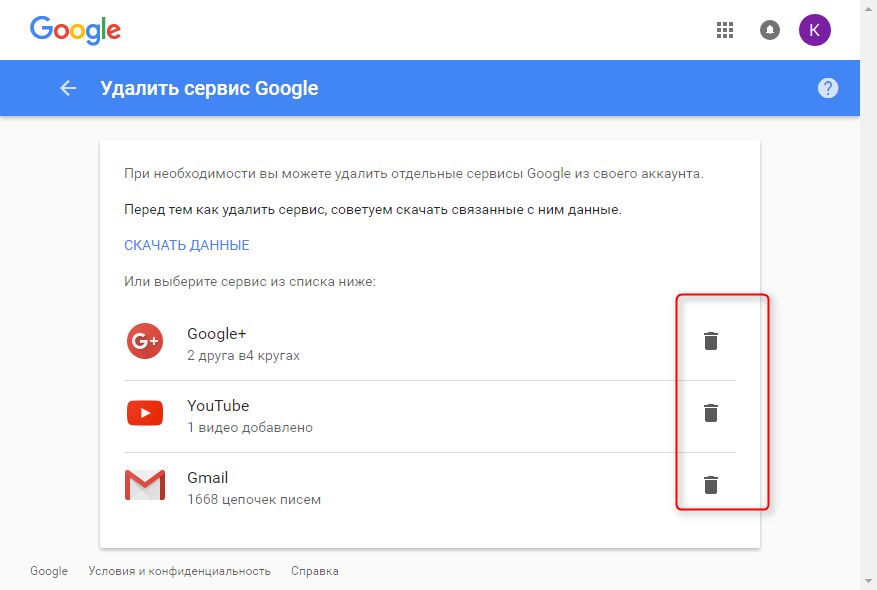Click the scrollbar down arrow

click(x=868, y=582)
